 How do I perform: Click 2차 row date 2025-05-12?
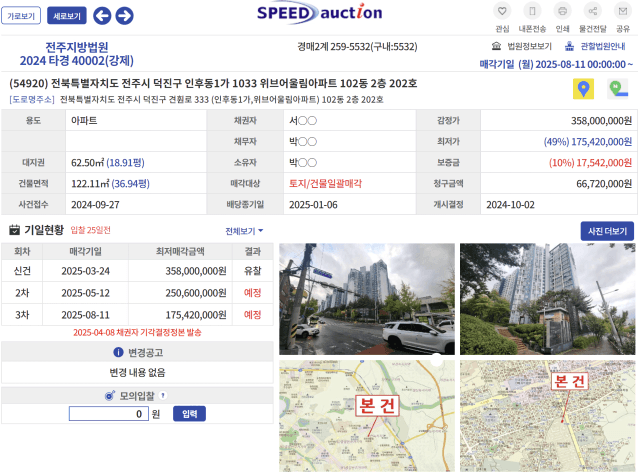(x=85, y=293)
